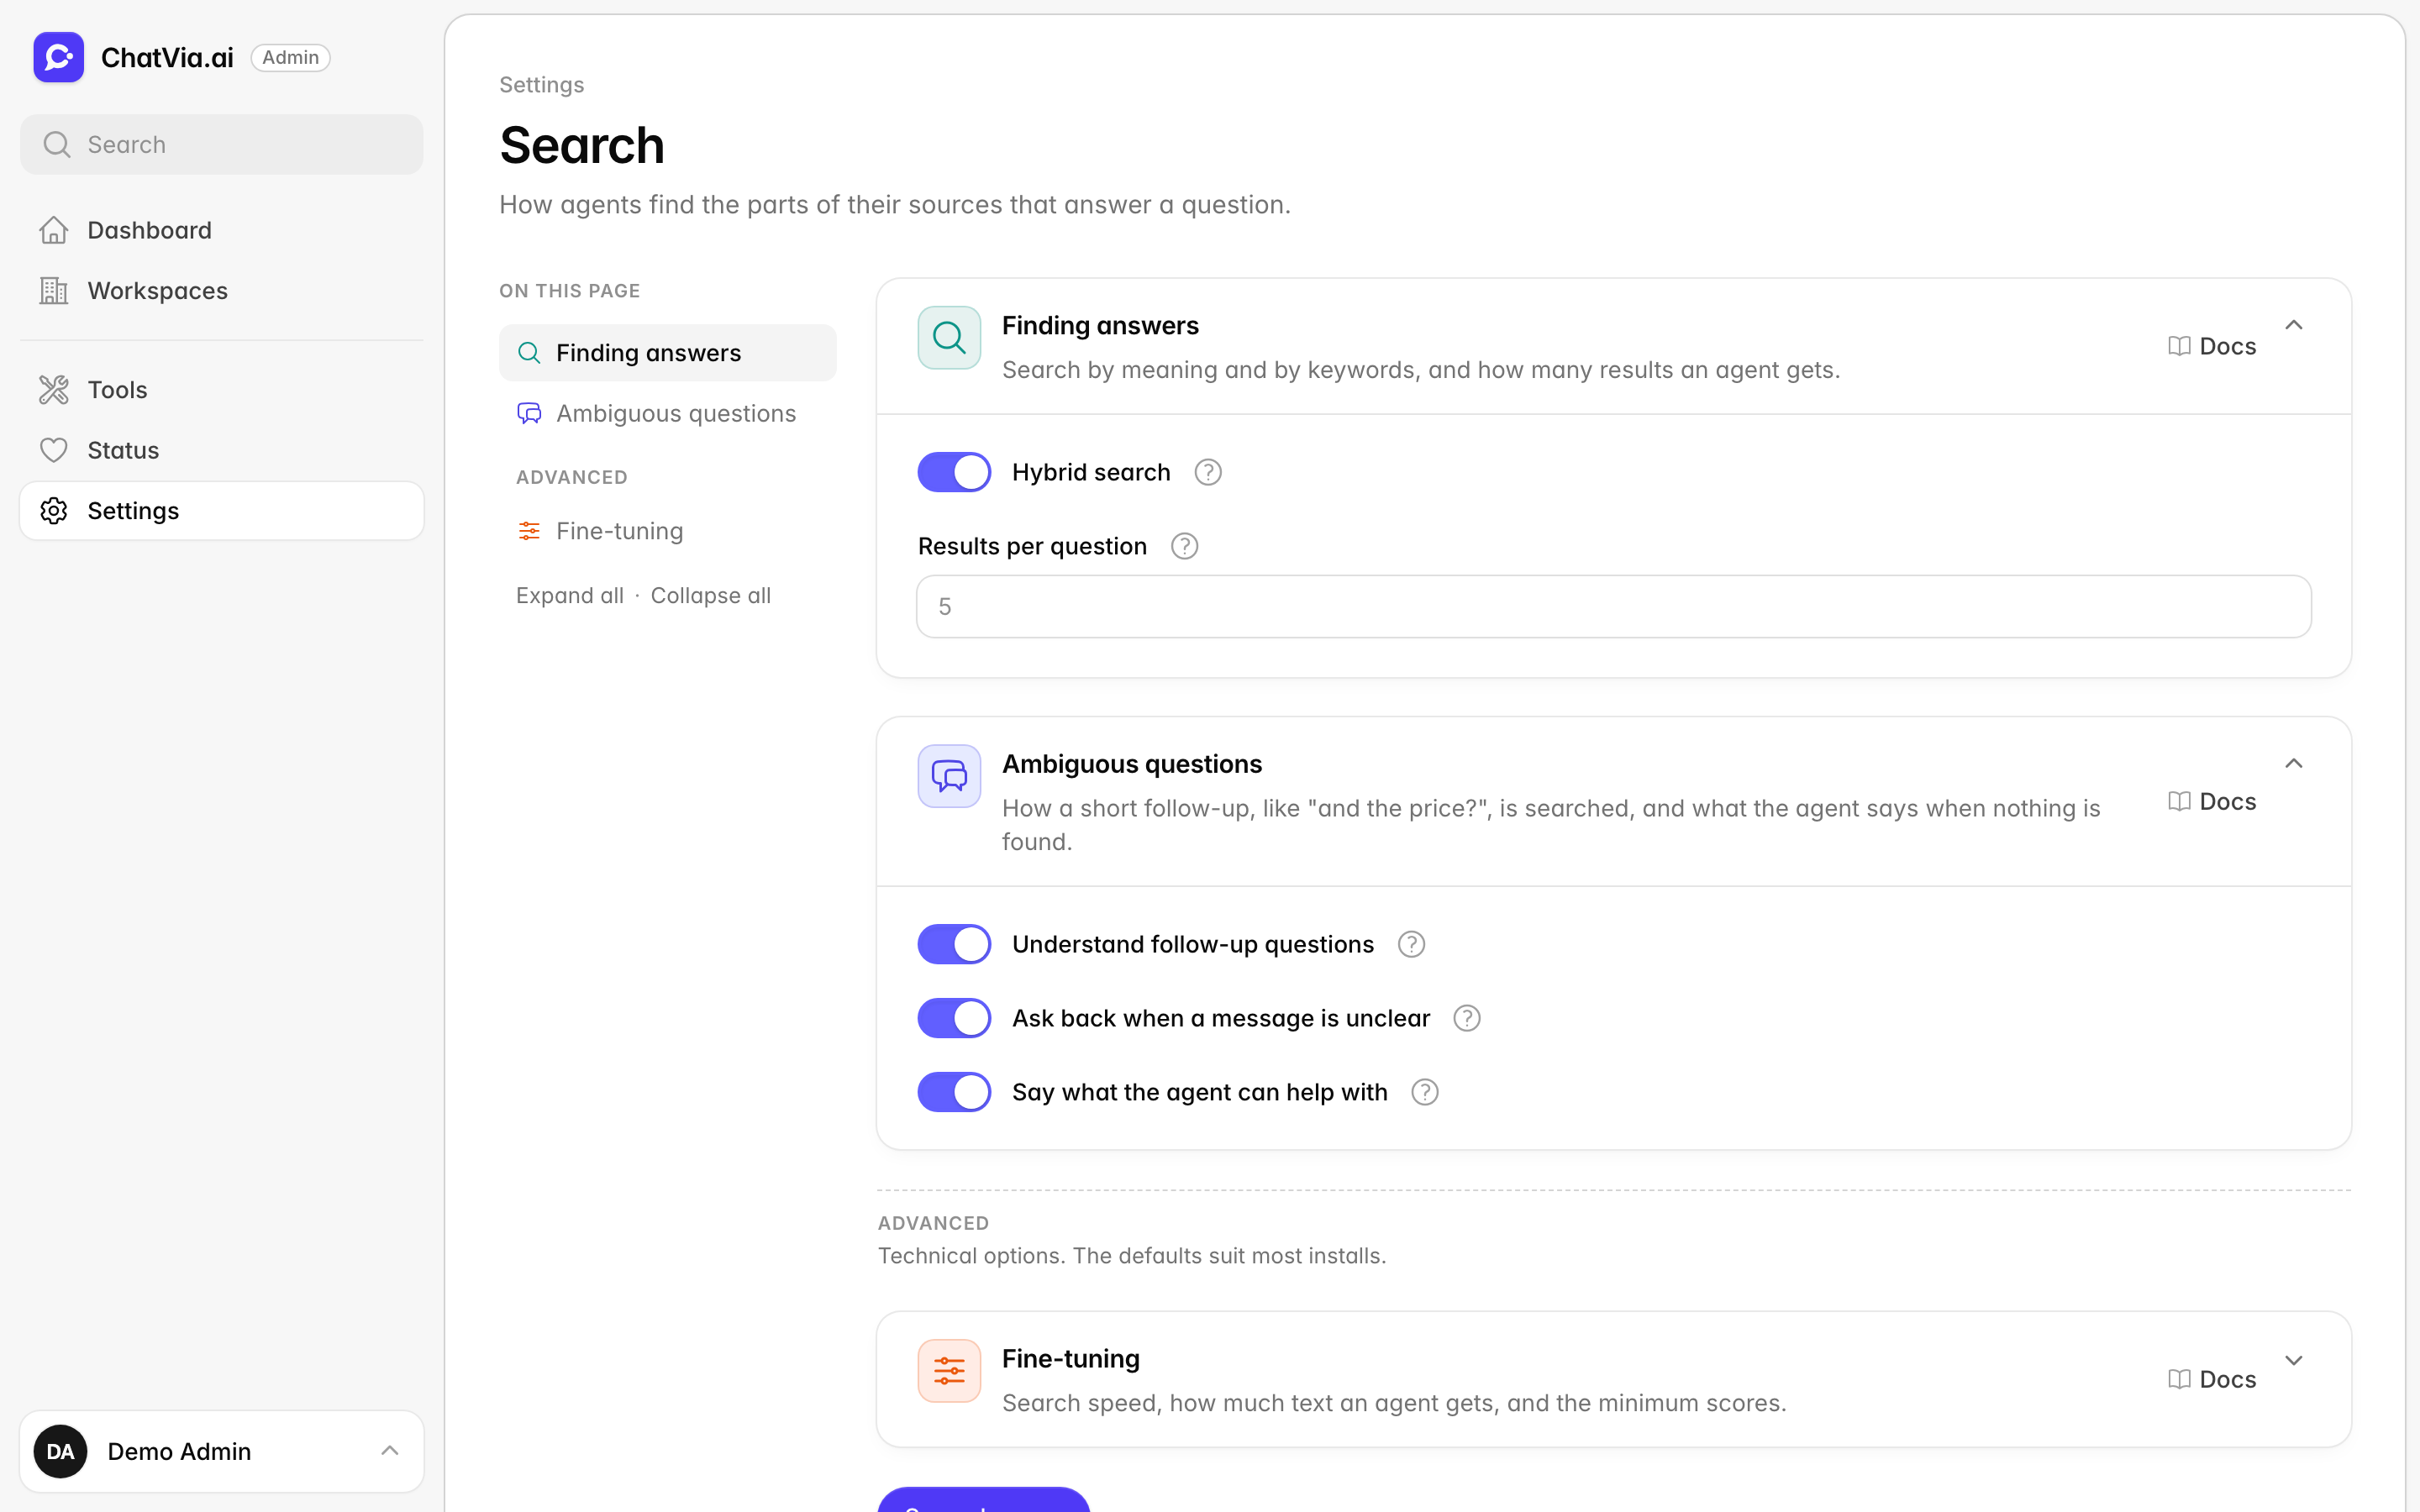This screenshot has height=1512, width=2420.
Task: Open Workspaces from the sidebar
Action: tap(222, 291)
